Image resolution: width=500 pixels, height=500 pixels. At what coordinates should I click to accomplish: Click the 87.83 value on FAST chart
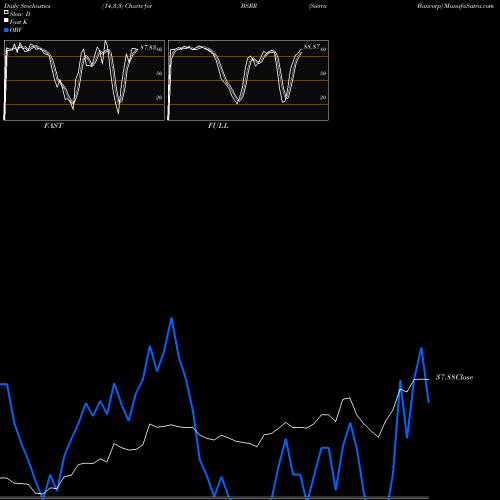point(148,48)
